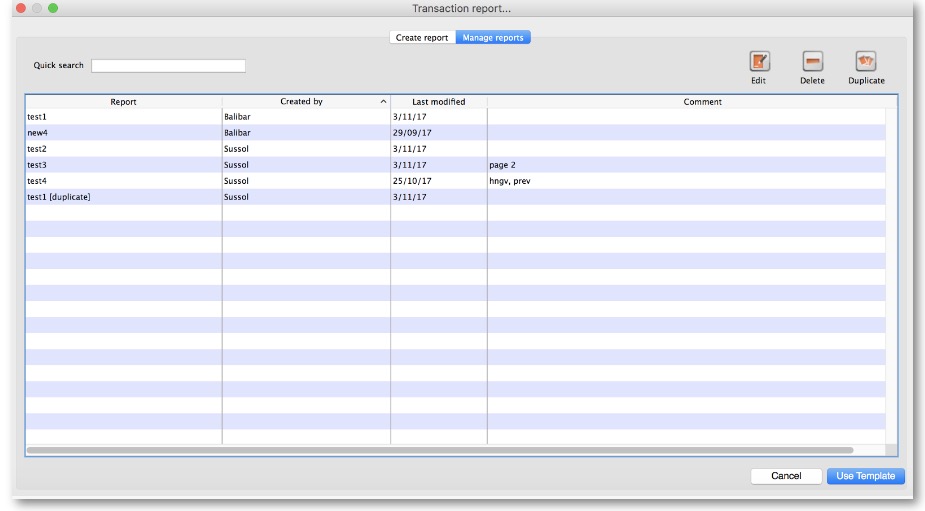Click the Delete report icon
Screen dimensions: 925x511
[812, 62]
